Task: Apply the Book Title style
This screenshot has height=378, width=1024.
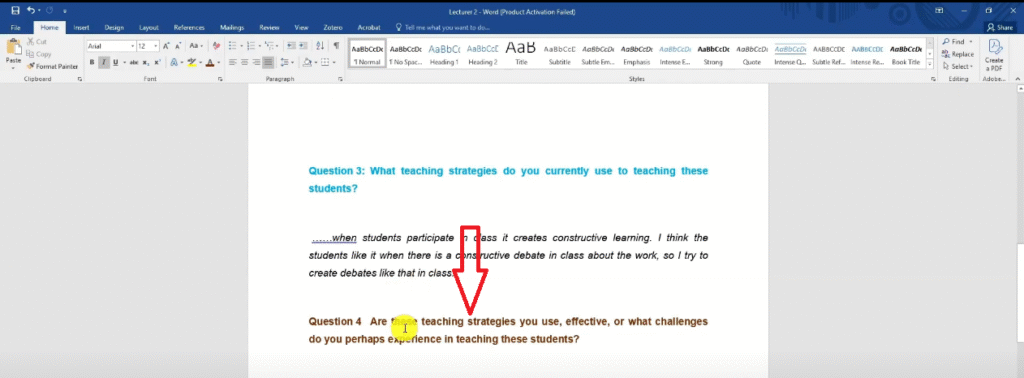Action: click(x=906, y=54)
